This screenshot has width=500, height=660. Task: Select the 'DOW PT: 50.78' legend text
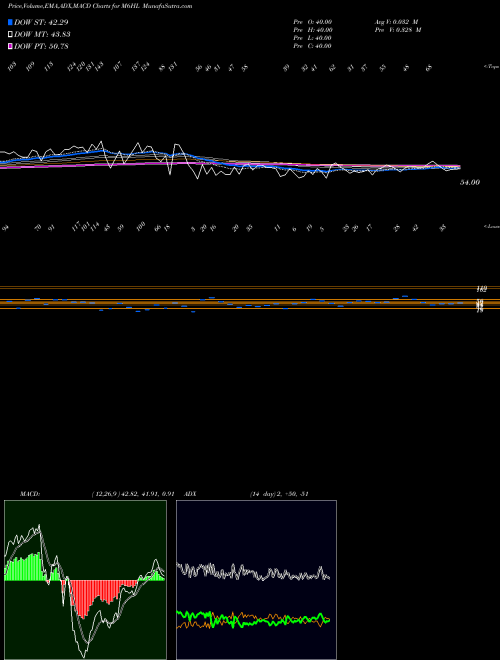coord(41,46)
